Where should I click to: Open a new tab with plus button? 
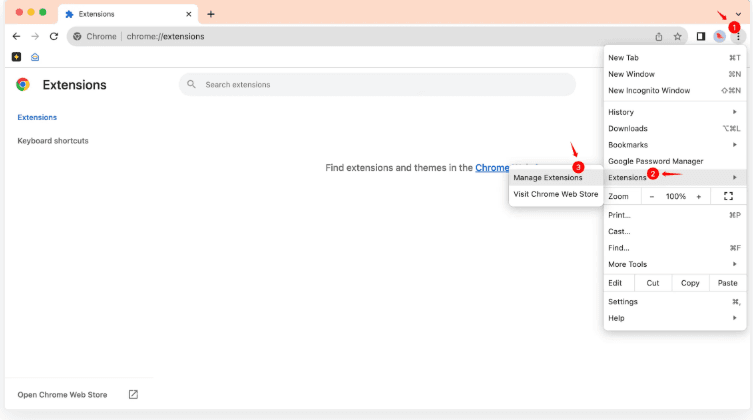(211, 14)
